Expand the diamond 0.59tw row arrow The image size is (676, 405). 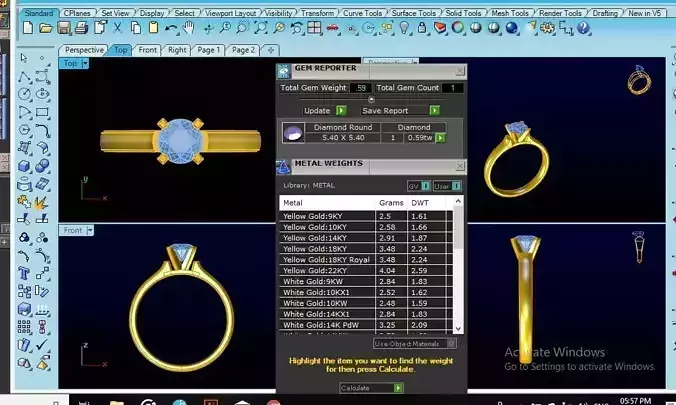point(440,138)
